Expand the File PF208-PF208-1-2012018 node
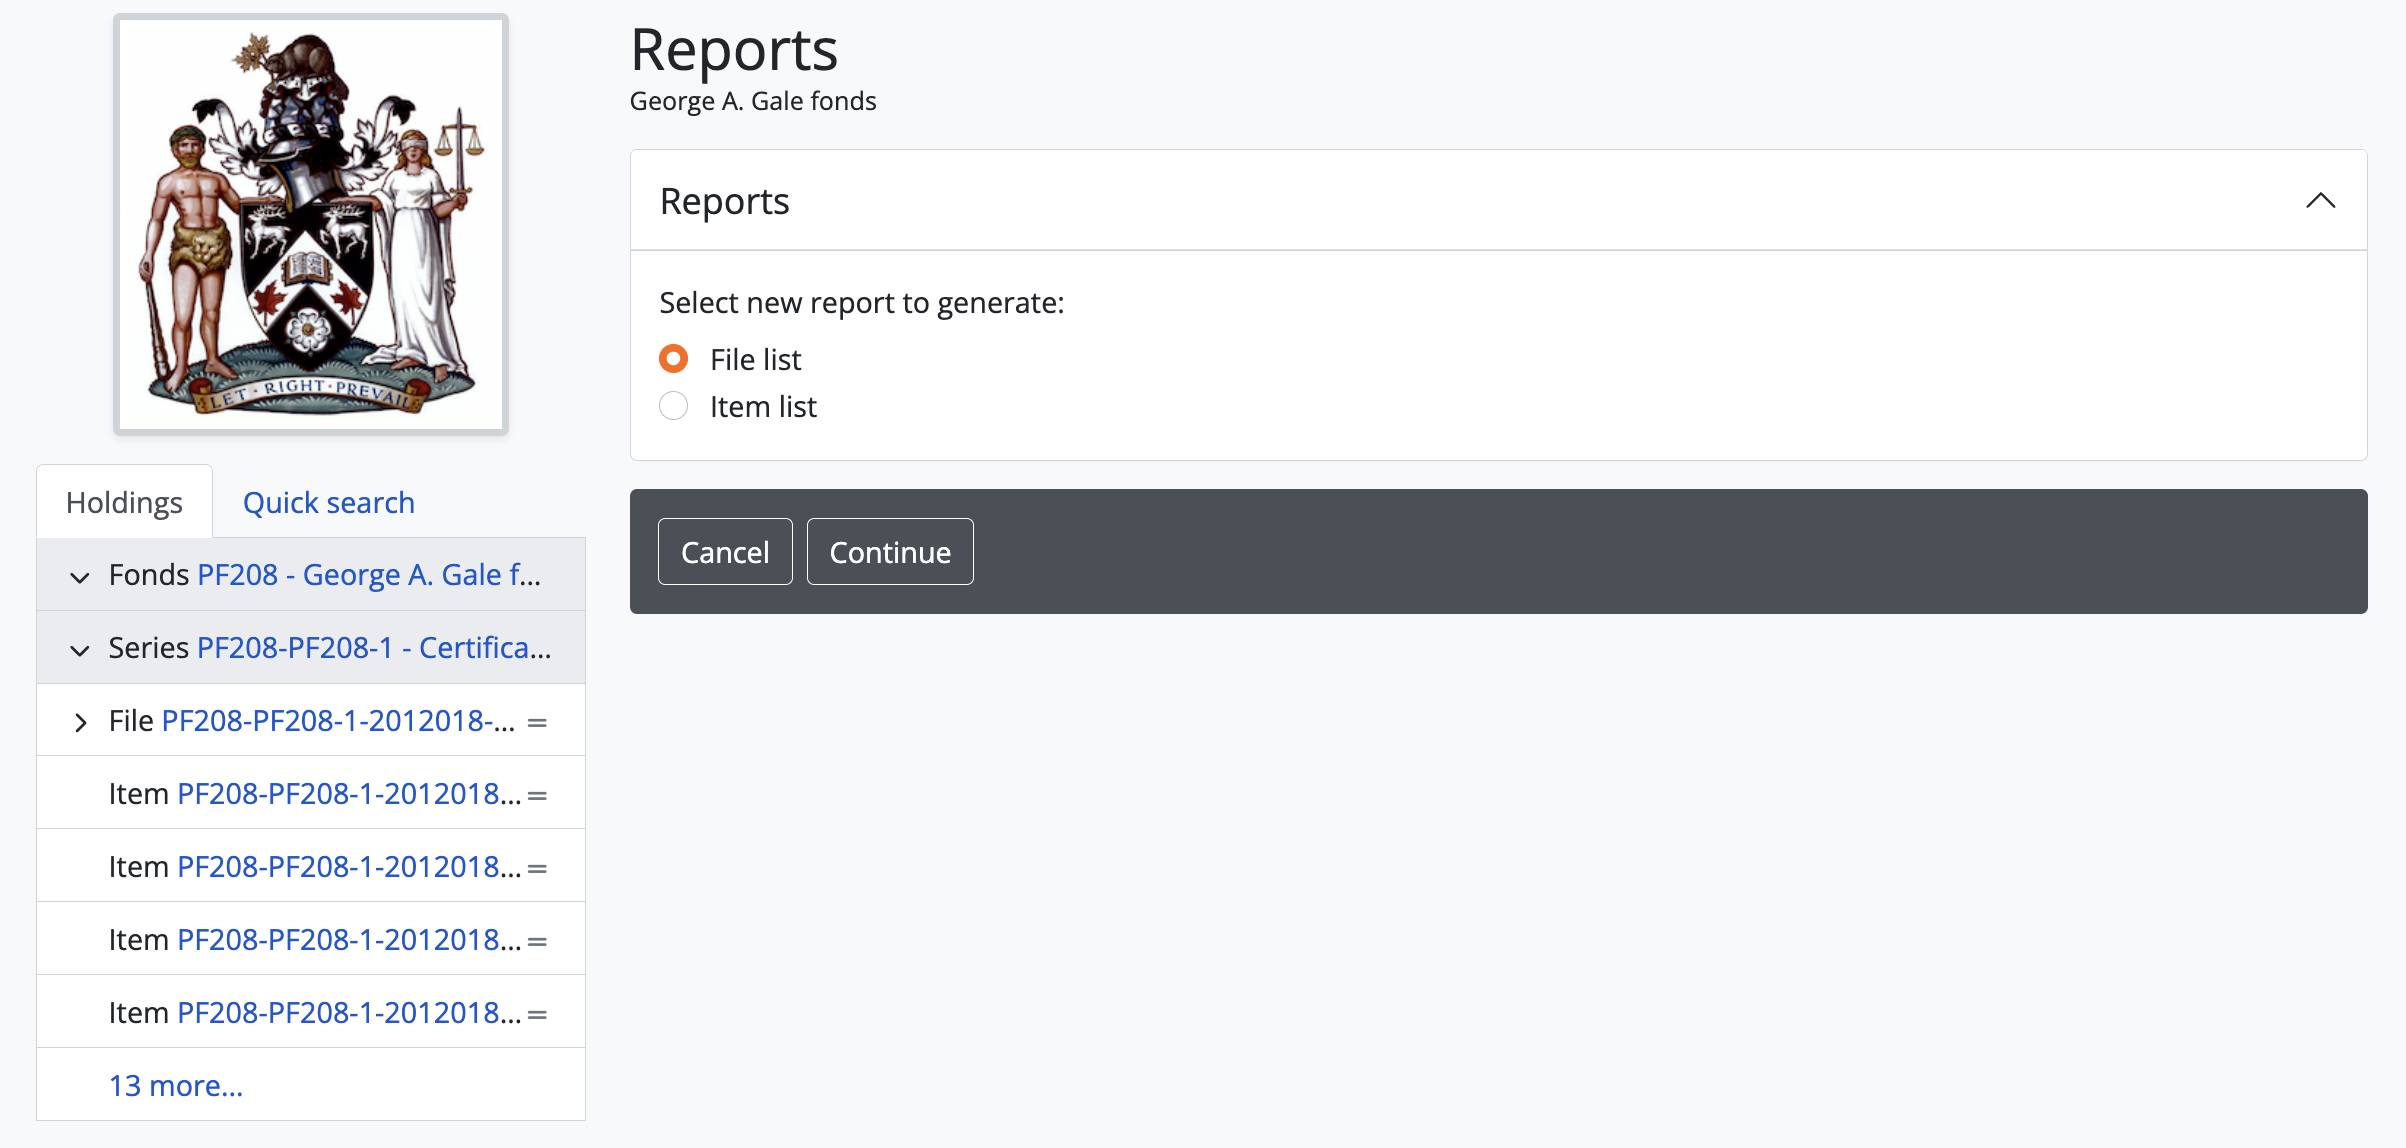2406x1148 pixels. click(x=80, y=722)
